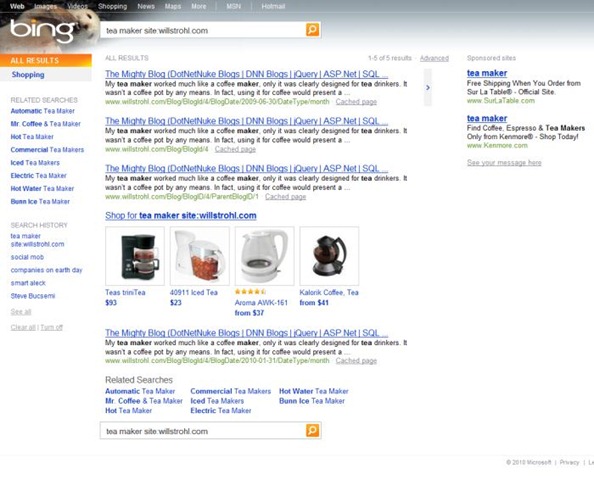Select Bunn Ice Tea Maker in sidebar

[x=40, y=202]
